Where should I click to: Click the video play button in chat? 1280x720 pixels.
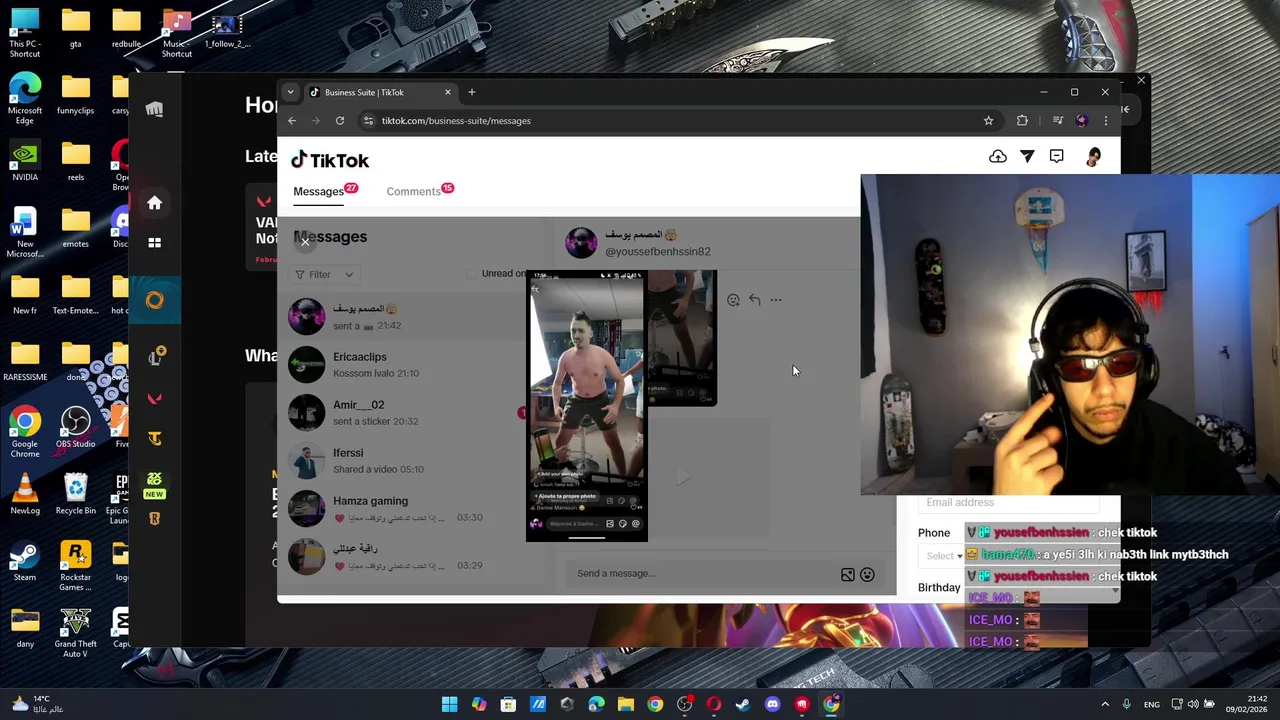pyautogui.click(x=683, y=478)
